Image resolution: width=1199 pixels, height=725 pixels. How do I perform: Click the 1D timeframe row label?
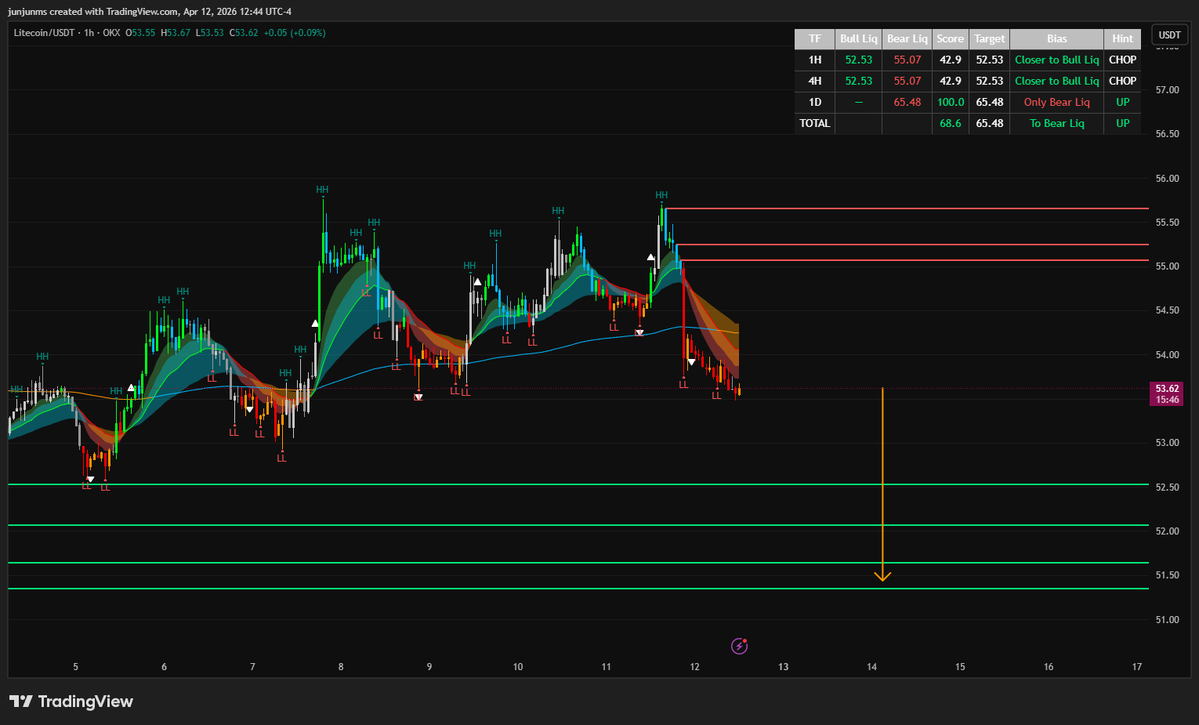pyautogui.click(x=814, y=102)
